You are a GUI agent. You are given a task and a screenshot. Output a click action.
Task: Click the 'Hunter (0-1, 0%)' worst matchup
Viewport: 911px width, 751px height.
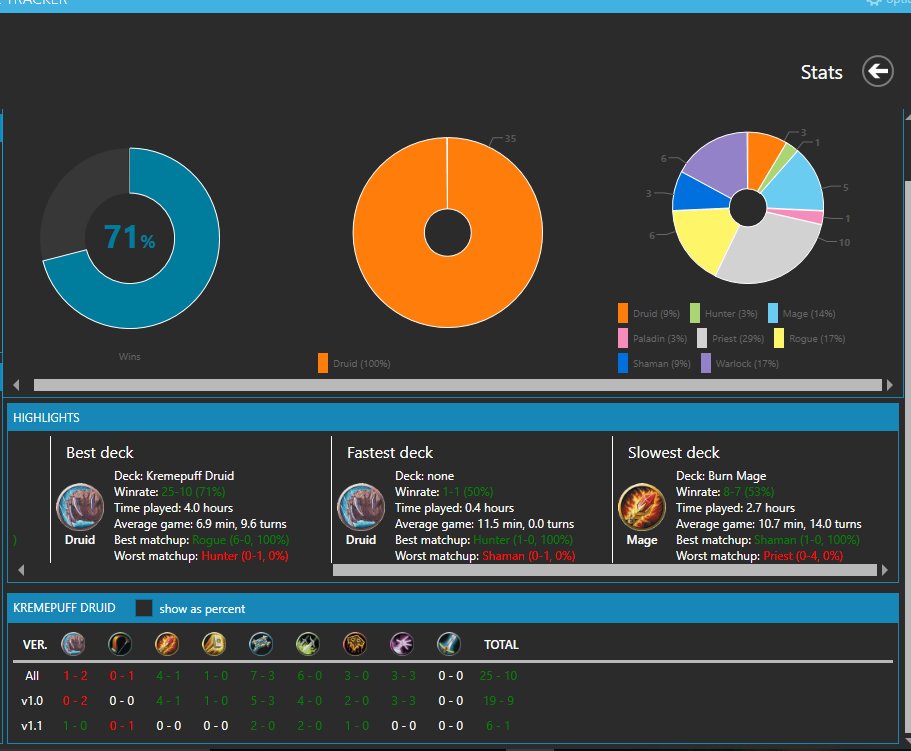(x=245, y=556)
